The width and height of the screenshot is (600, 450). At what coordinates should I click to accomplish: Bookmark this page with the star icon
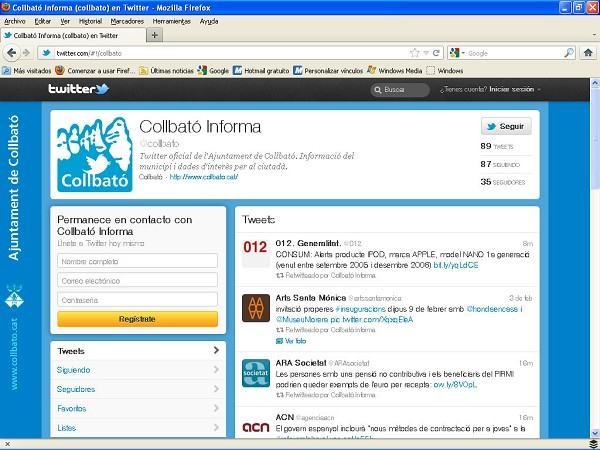(x=414, y=53)
